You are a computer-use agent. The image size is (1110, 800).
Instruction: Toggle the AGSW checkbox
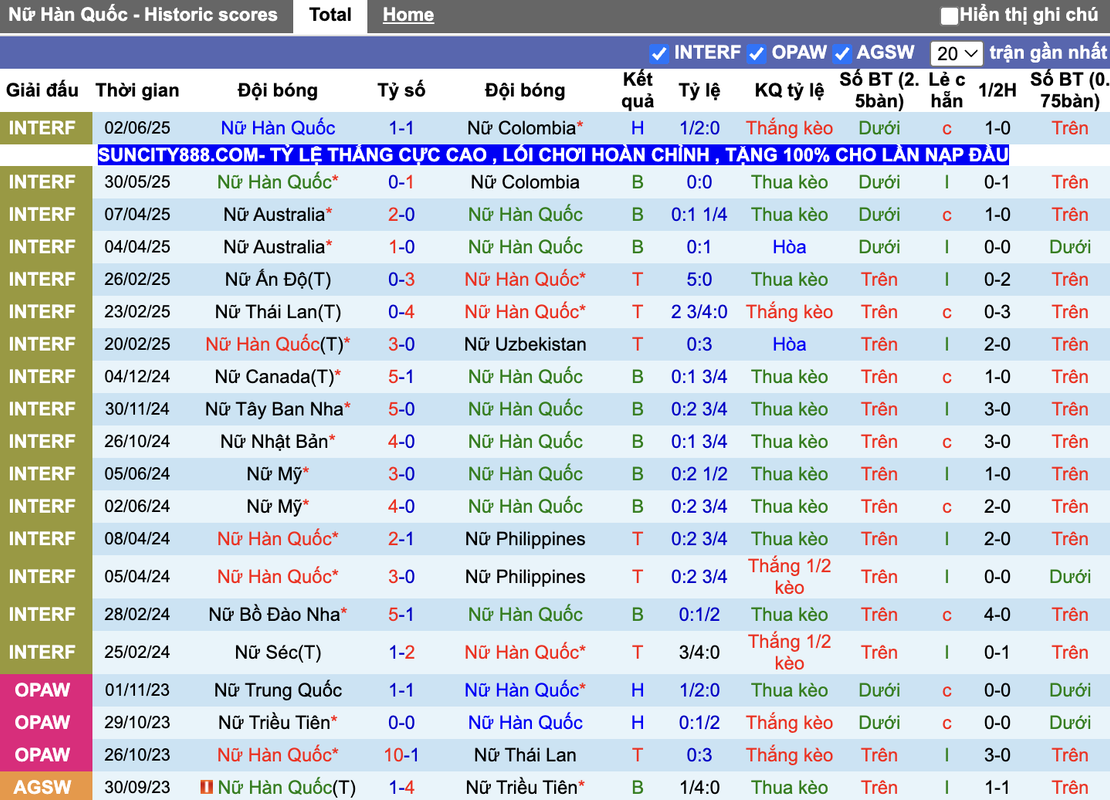tap(842, 53)
